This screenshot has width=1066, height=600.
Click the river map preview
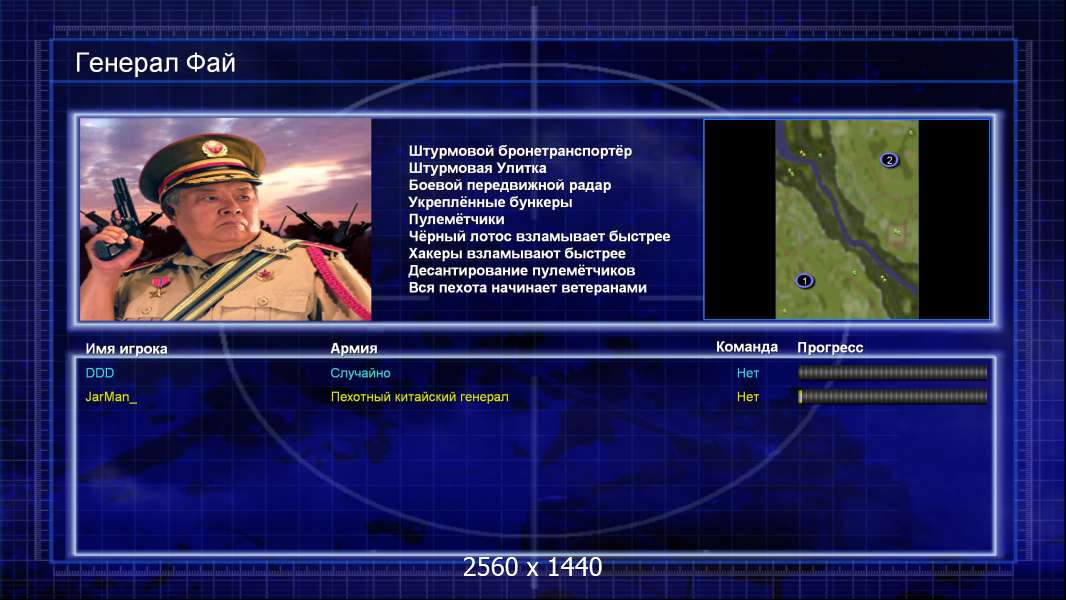(x=847, y=219)
